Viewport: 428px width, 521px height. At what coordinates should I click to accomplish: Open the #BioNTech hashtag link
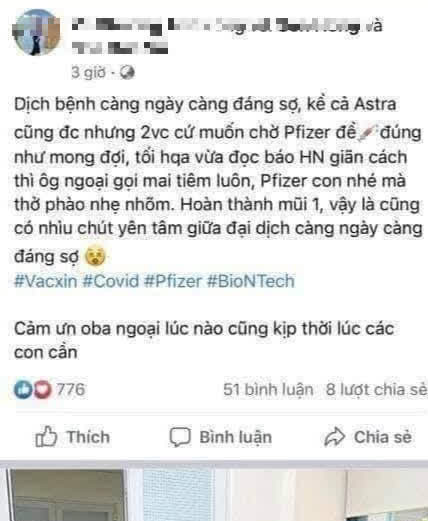(251, 281)
